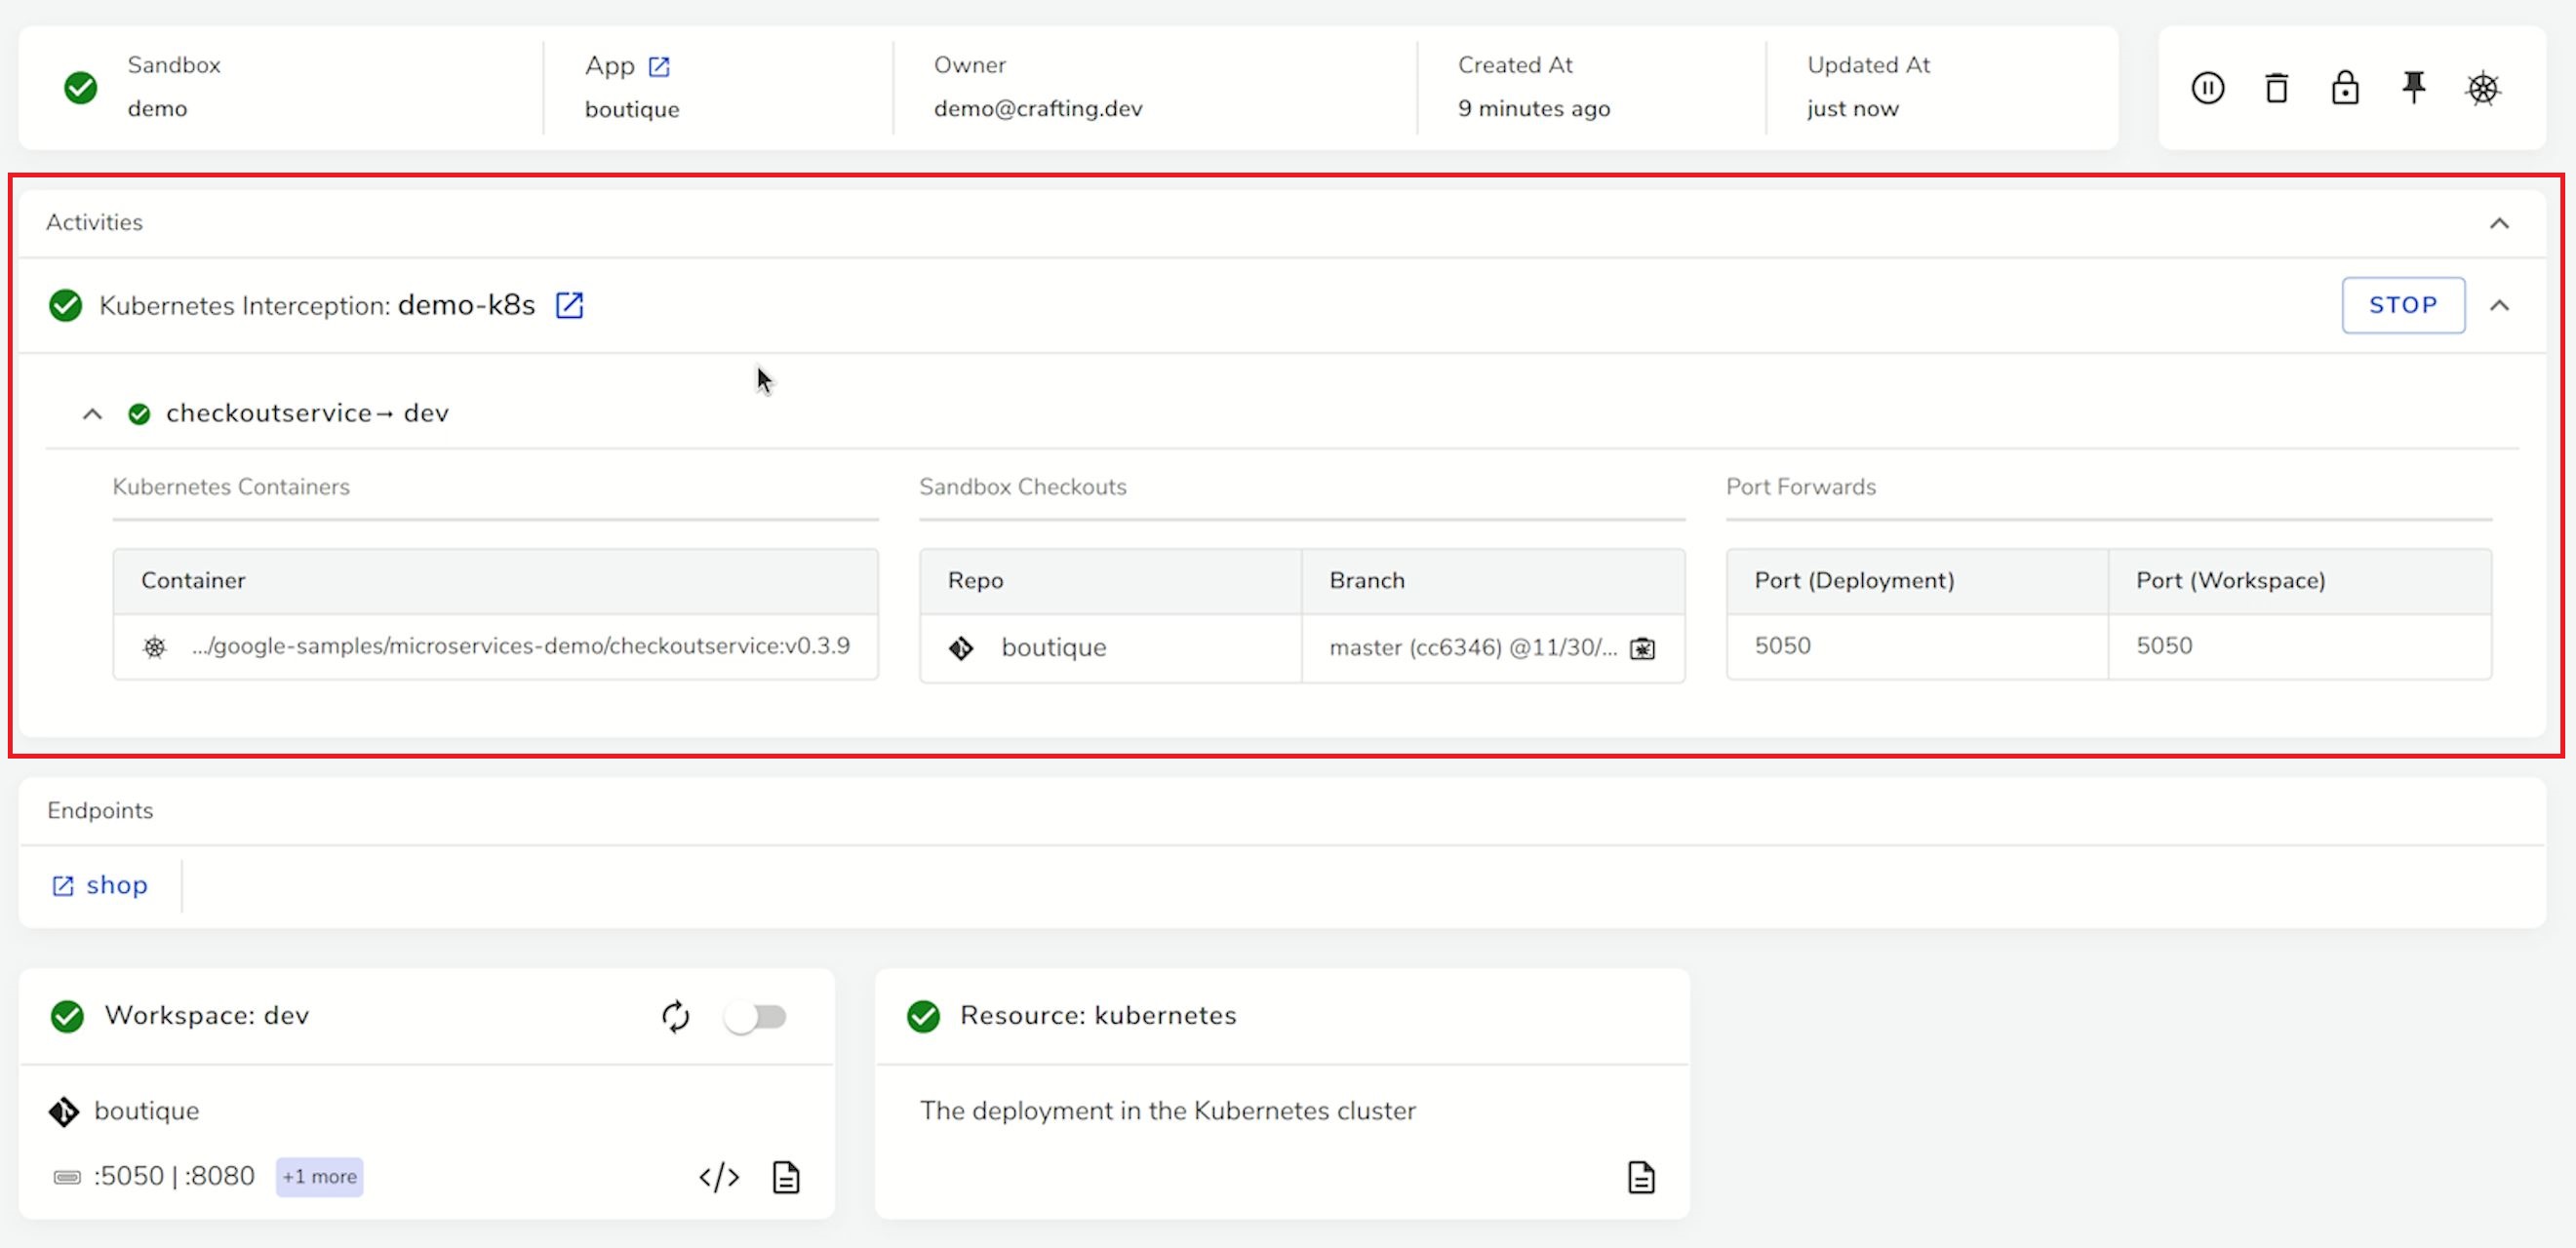
Task: Click the snapshot icon beside master branch
Action: (1642, 649)
